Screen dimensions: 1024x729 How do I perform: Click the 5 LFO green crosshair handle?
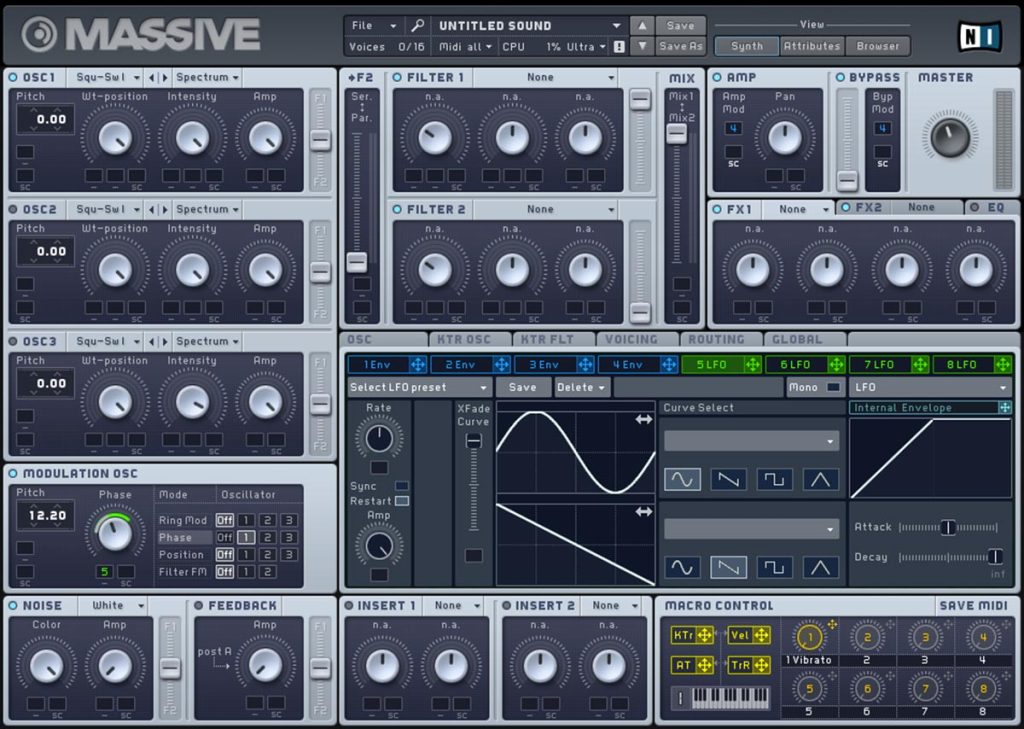752,364
